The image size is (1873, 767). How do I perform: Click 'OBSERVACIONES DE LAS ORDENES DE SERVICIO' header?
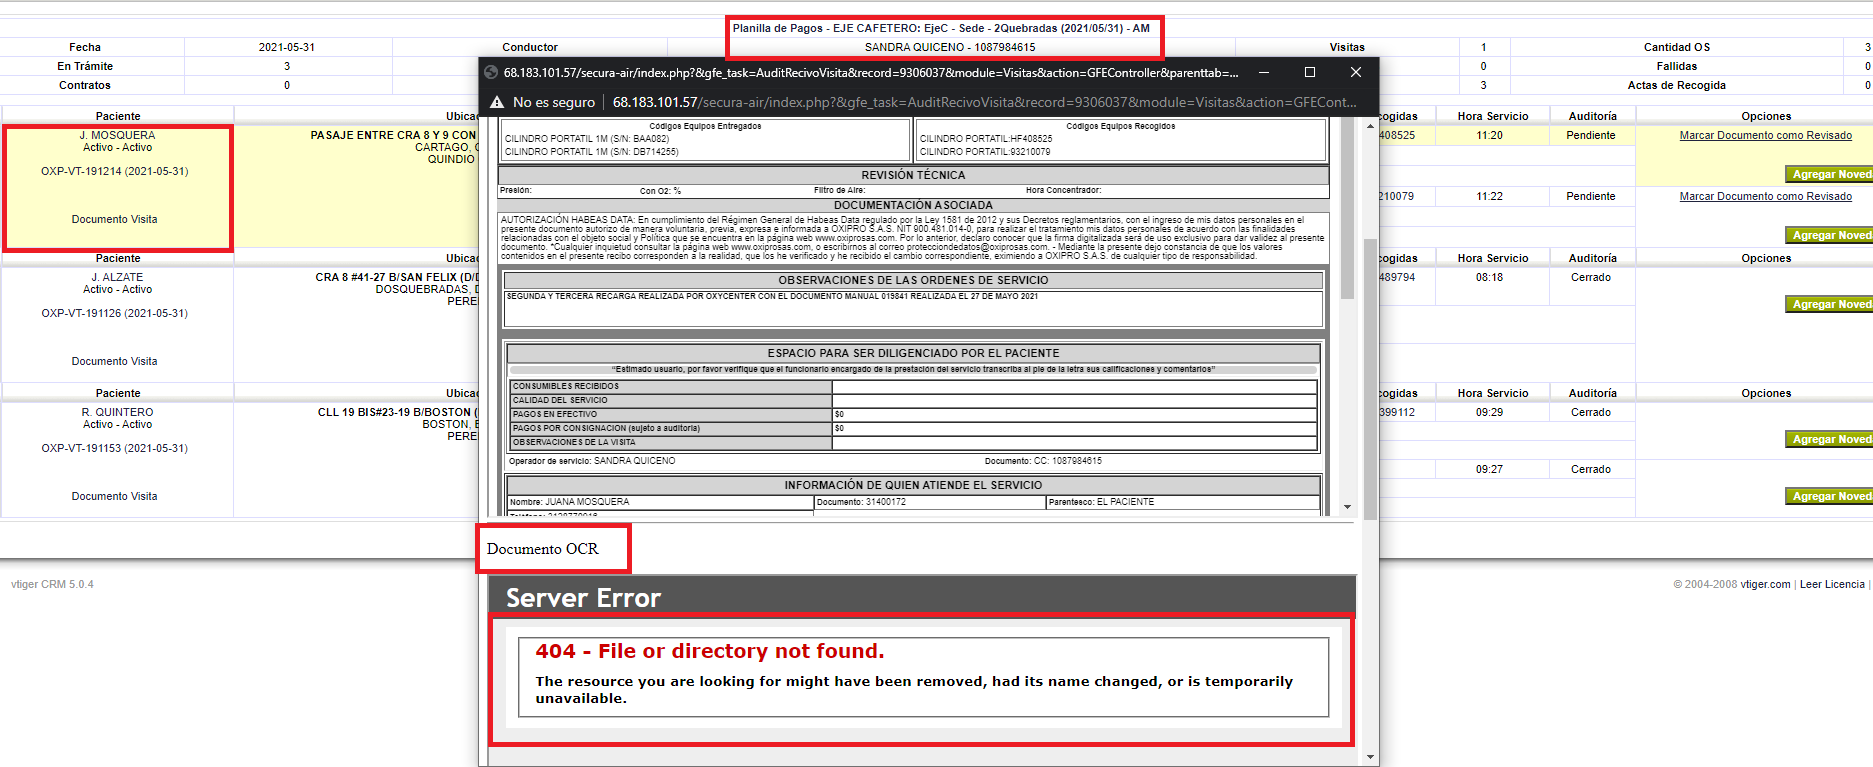pyautogui.click(x=913, y=280)
